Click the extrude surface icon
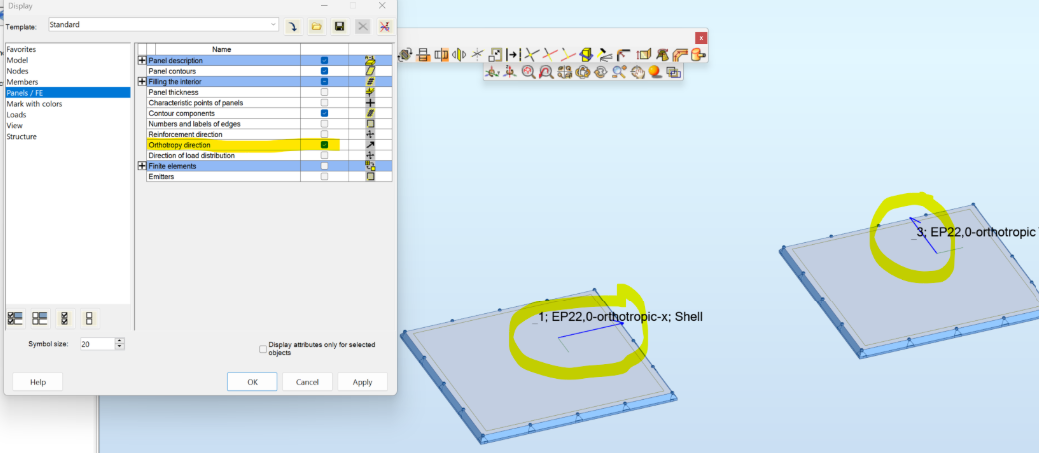Screen dimensions: 1039x453 (x=644, y=54)
